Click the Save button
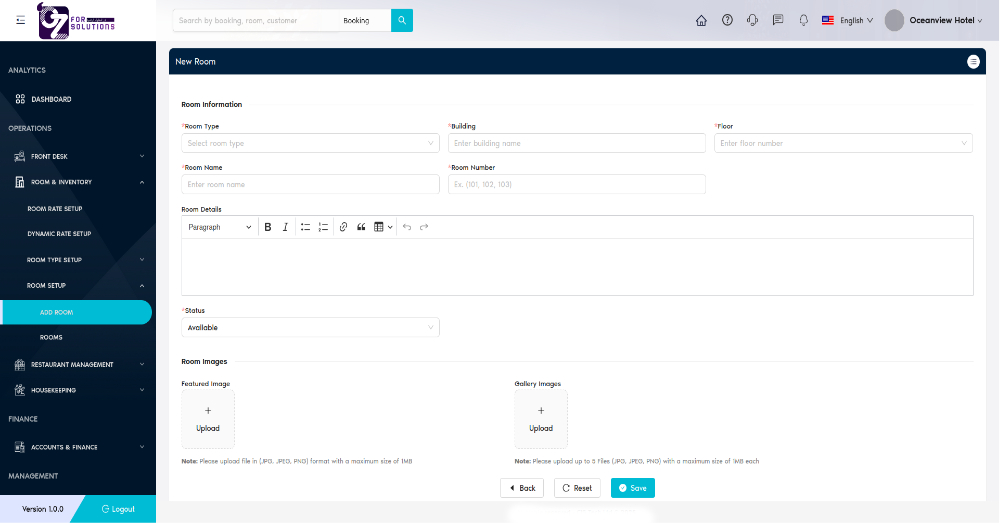This screenshot has height=523, width=1000. click(x=633, y=488)
